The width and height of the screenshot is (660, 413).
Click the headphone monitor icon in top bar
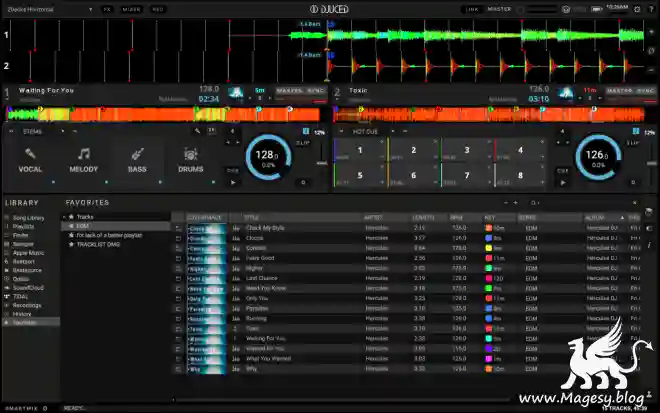point(566,9)
